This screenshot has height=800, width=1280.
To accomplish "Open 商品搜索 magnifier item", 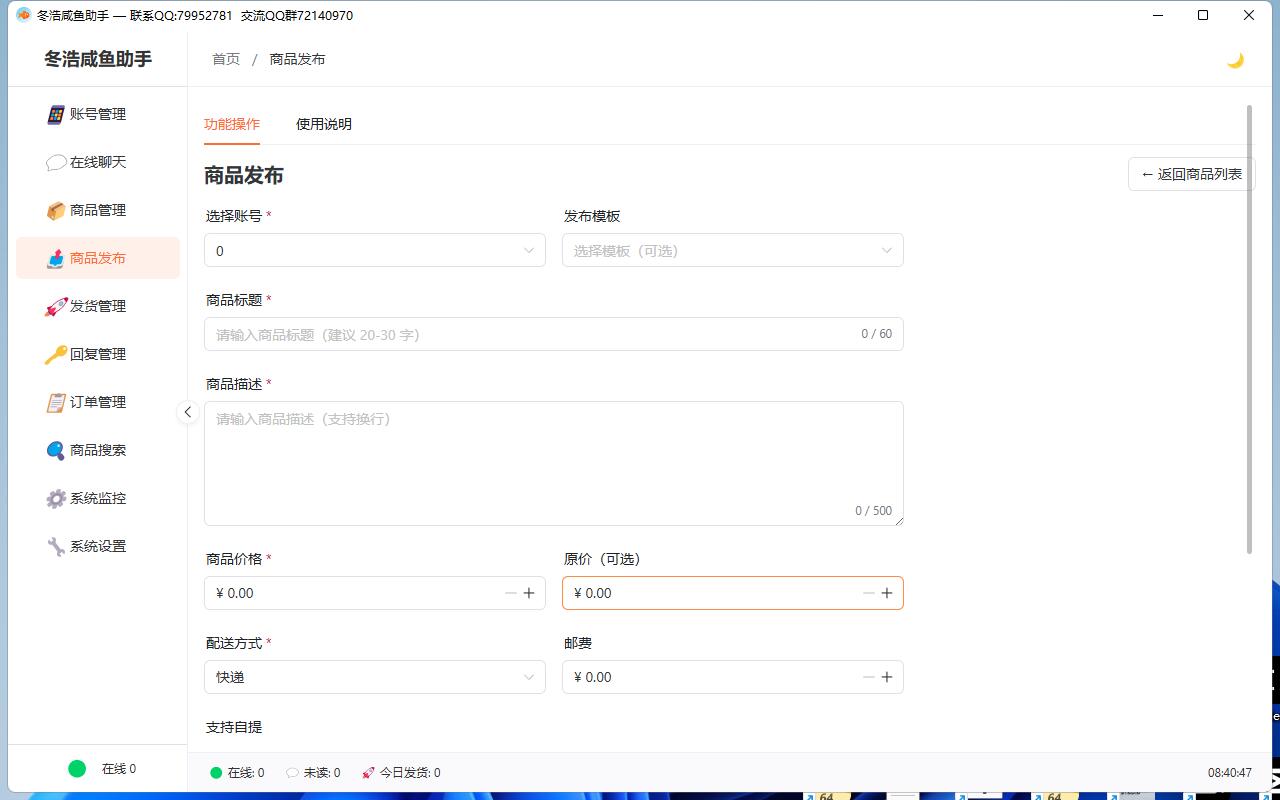I will (98, 450).
